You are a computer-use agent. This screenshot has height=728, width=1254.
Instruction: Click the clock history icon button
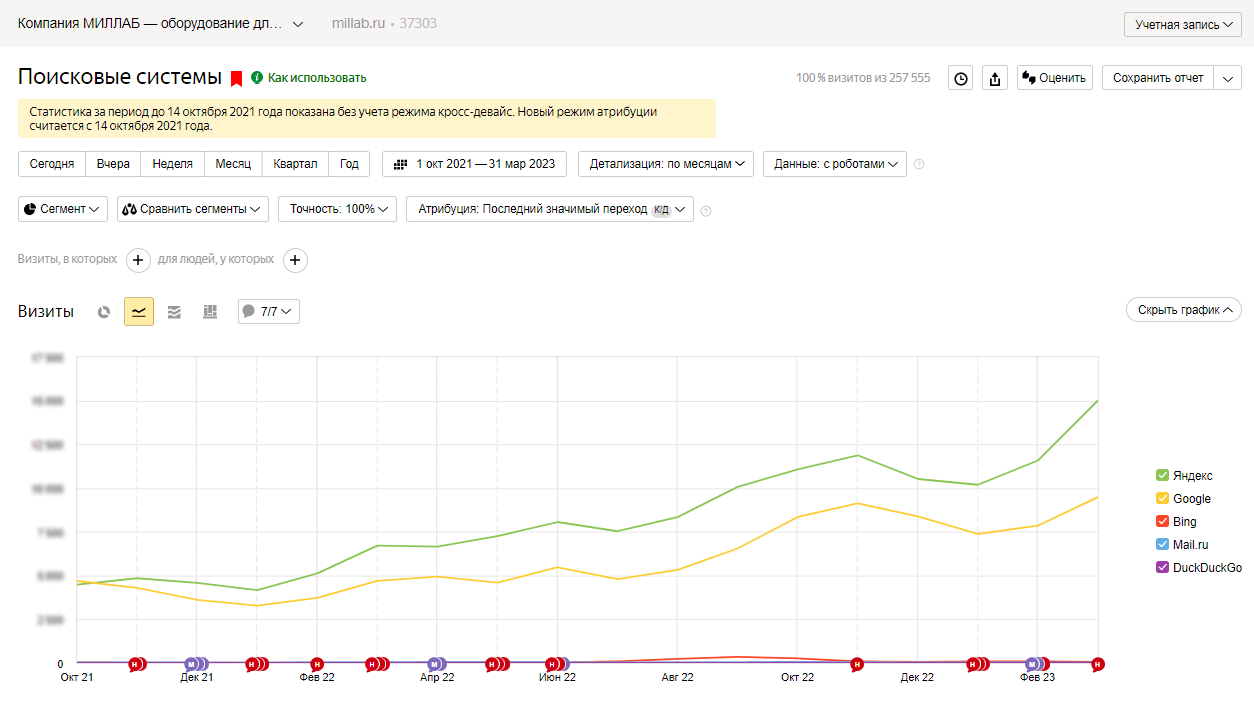[961, 78]
